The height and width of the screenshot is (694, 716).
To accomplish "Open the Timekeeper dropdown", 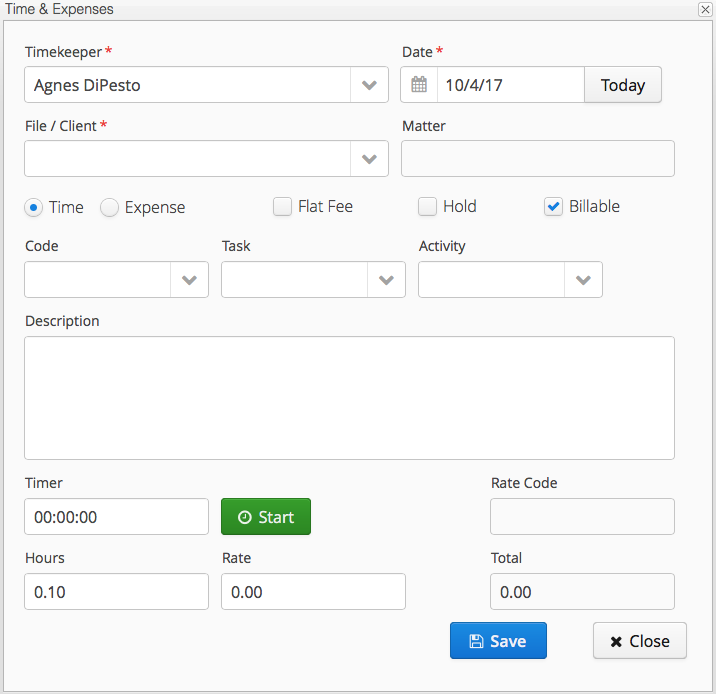I will tap(369, 85).
